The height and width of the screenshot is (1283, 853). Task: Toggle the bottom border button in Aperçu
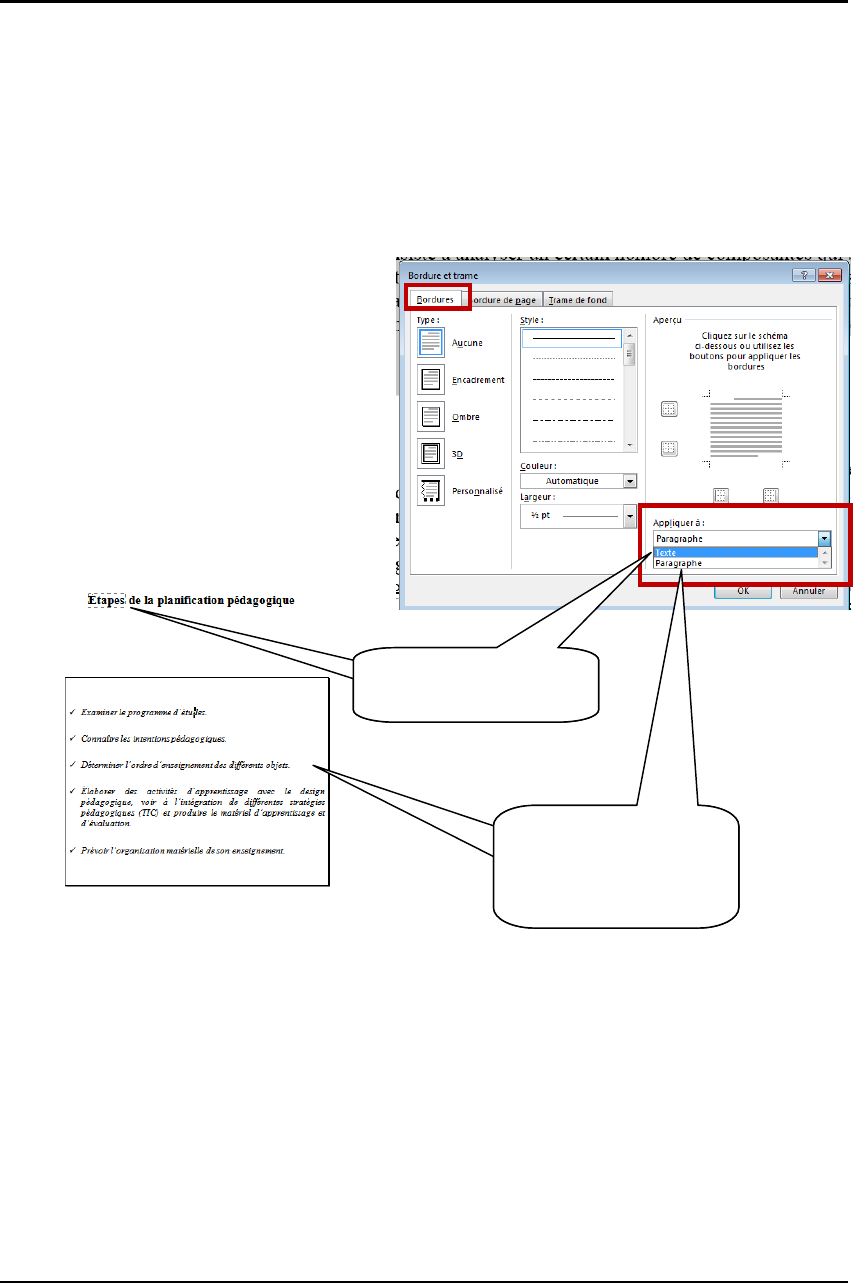click(670, 449)
